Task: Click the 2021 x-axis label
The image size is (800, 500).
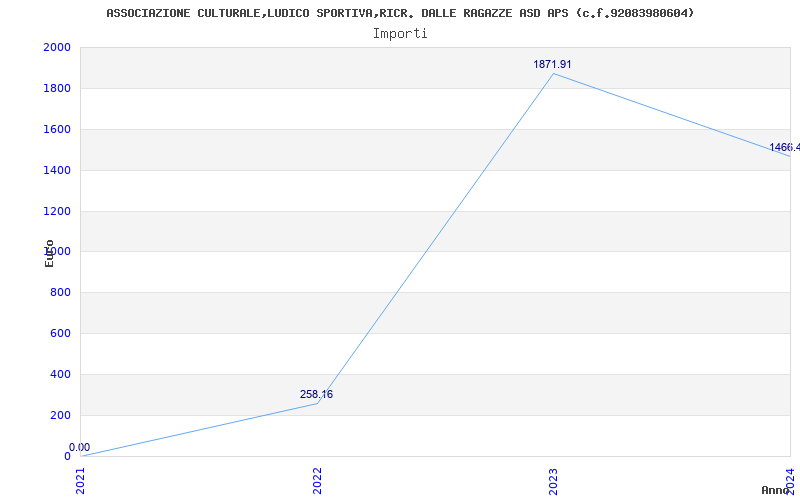Action: (81, 482)
